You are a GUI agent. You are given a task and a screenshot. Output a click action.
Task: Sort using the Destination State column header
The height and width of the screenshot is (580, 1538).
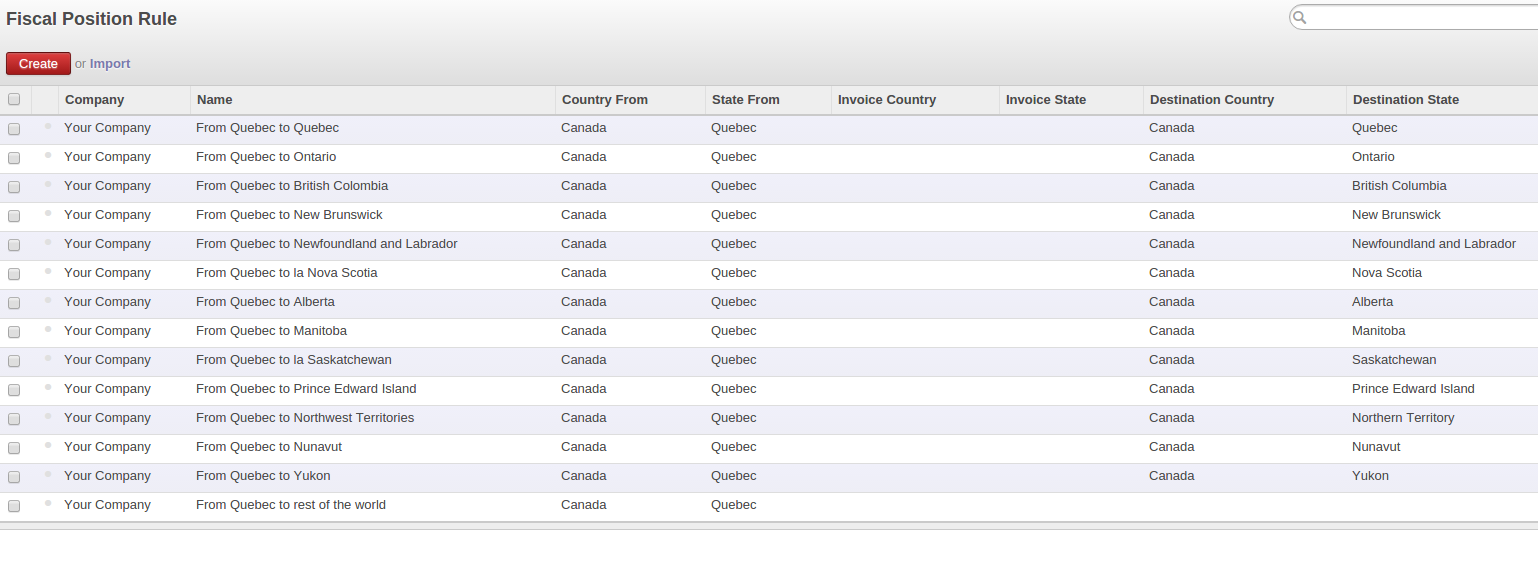tap(1405, 99)
